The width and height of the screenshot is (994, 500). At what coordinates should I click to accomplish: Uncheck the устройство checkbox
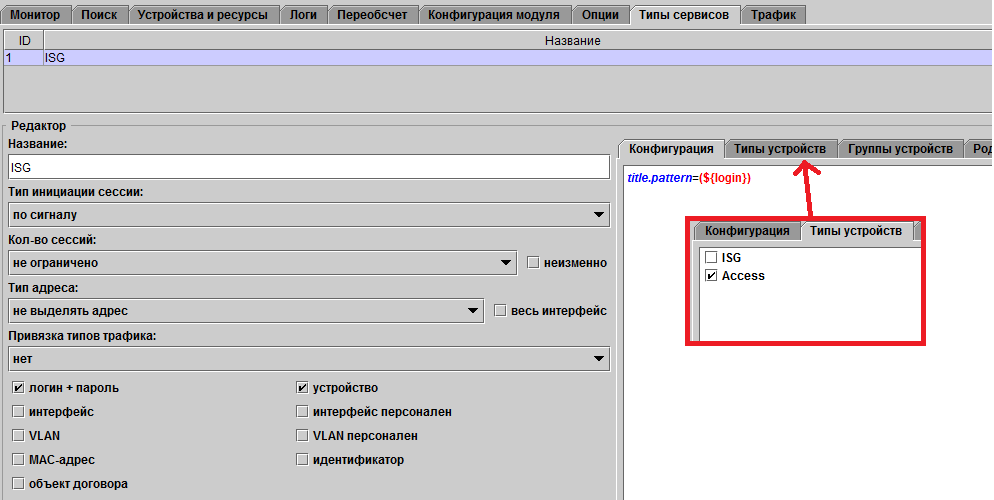(302, 388)
